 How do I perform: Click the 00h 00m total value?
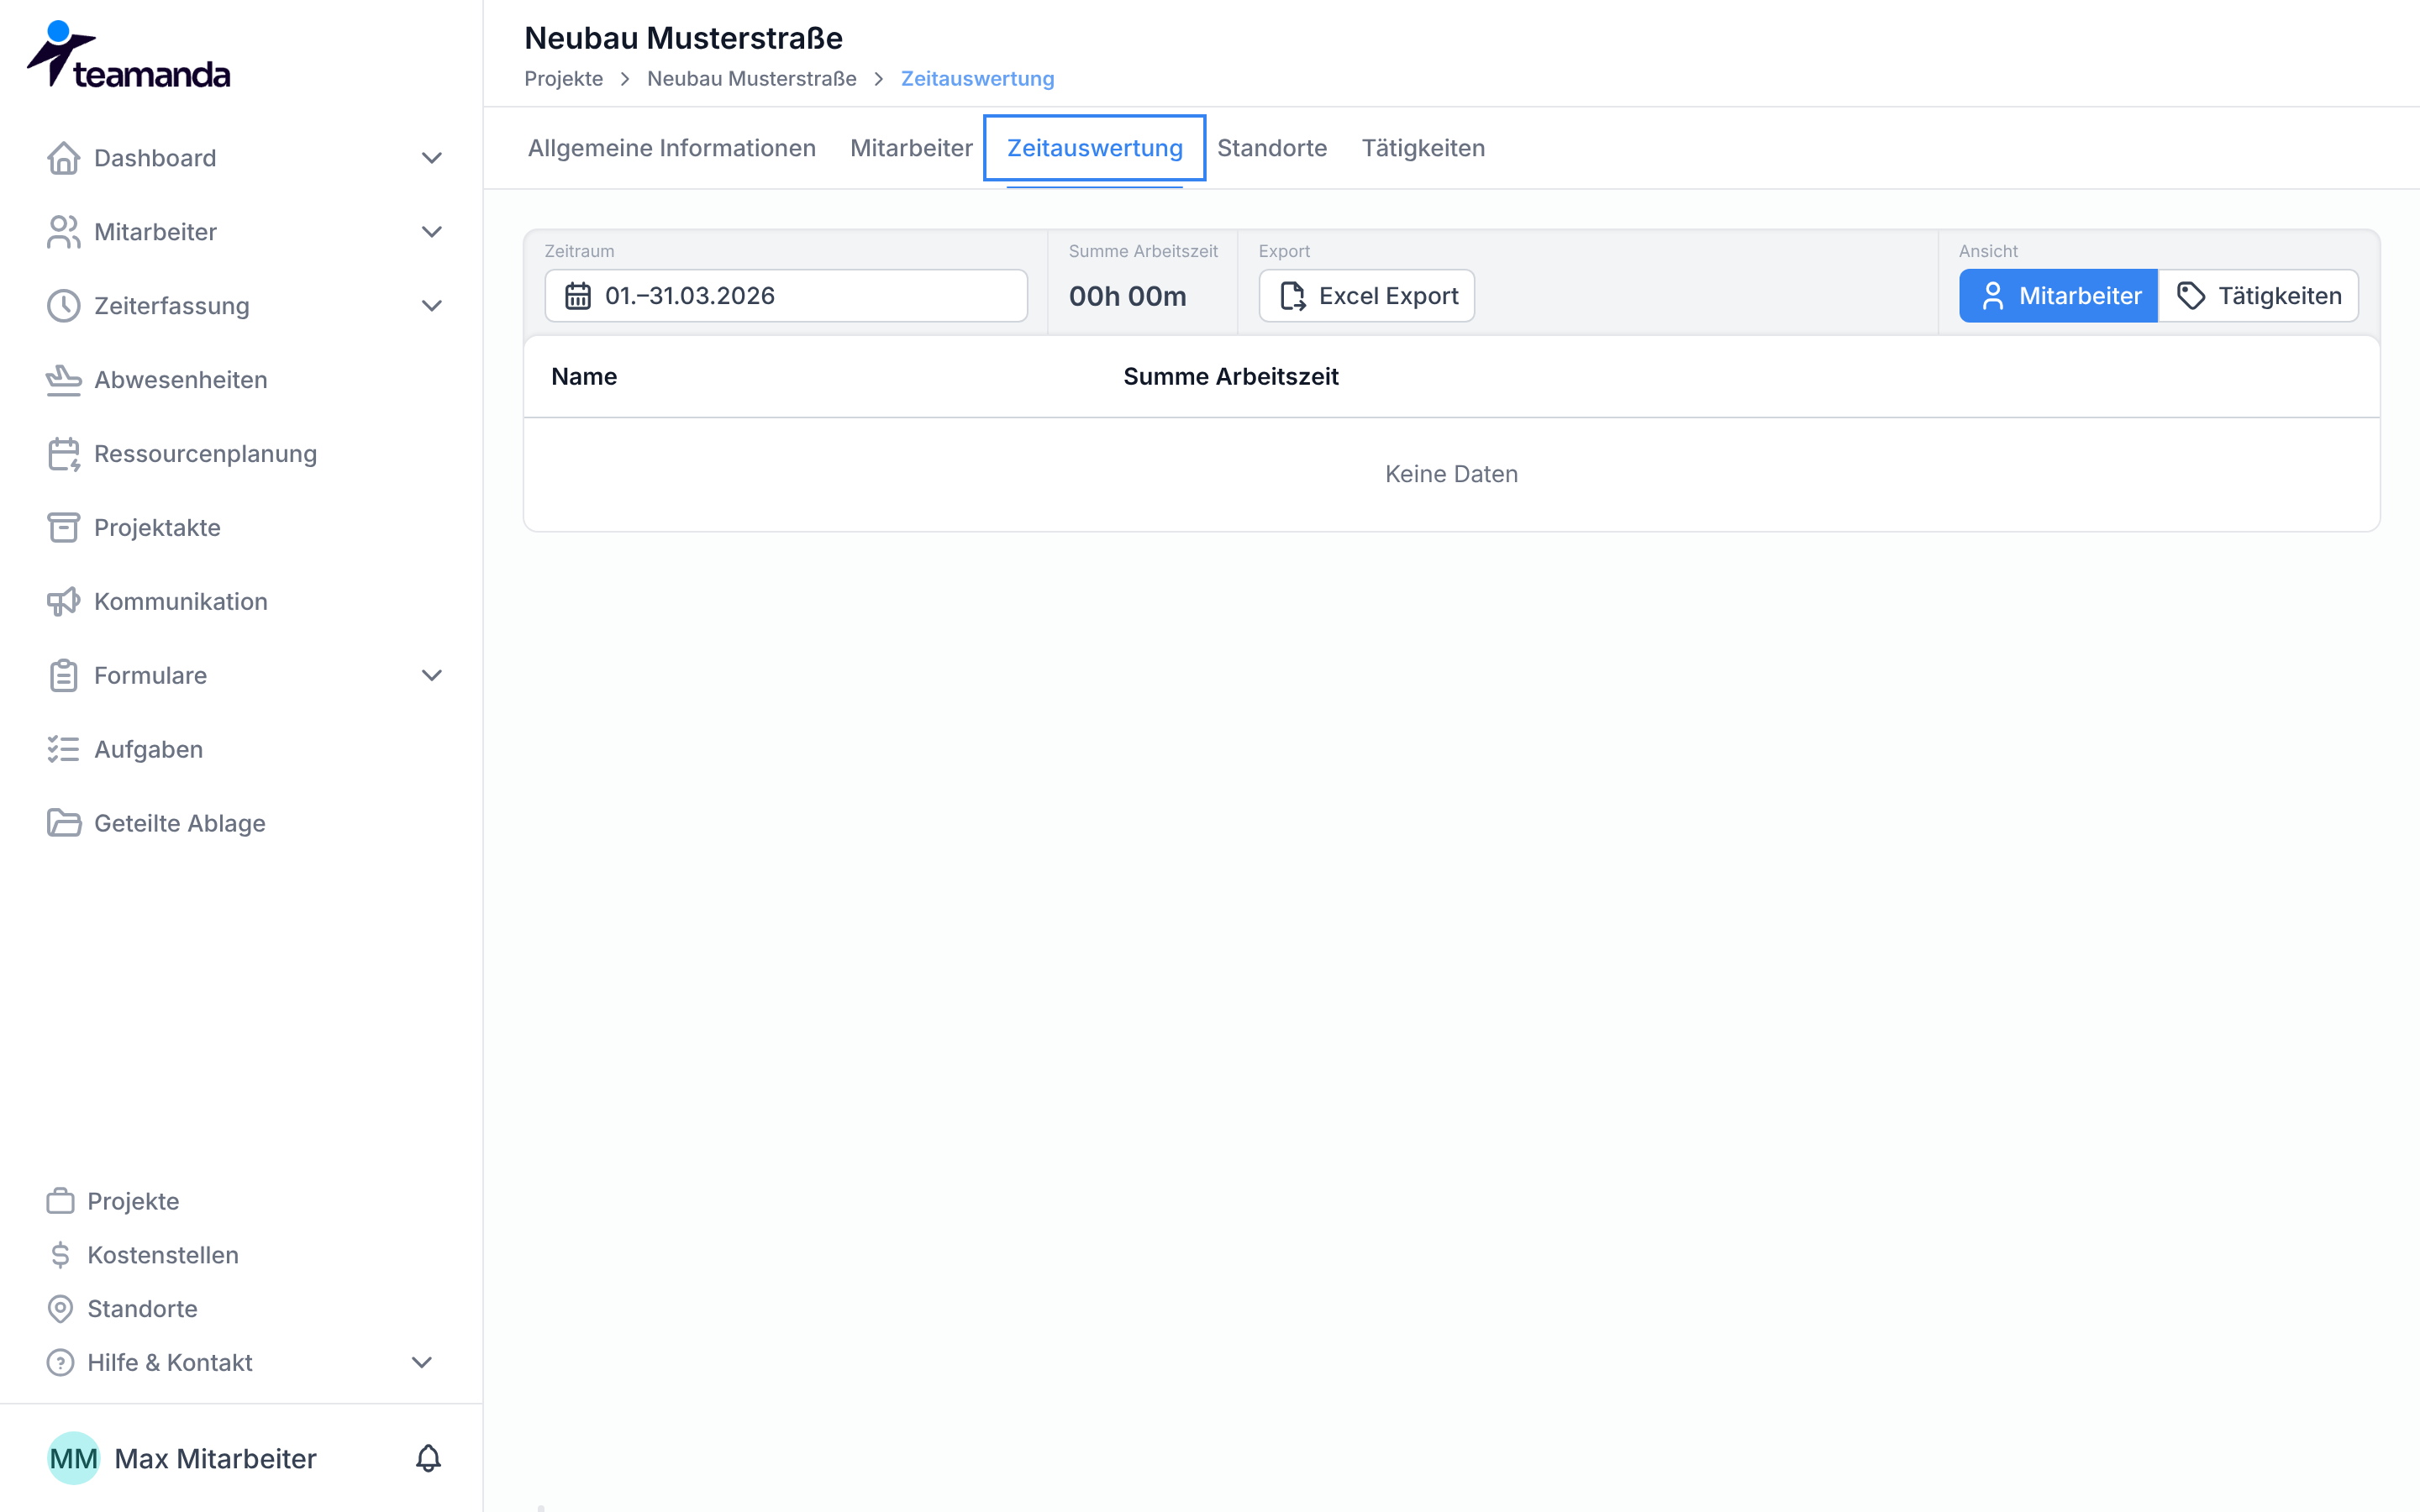(1128, 297)
